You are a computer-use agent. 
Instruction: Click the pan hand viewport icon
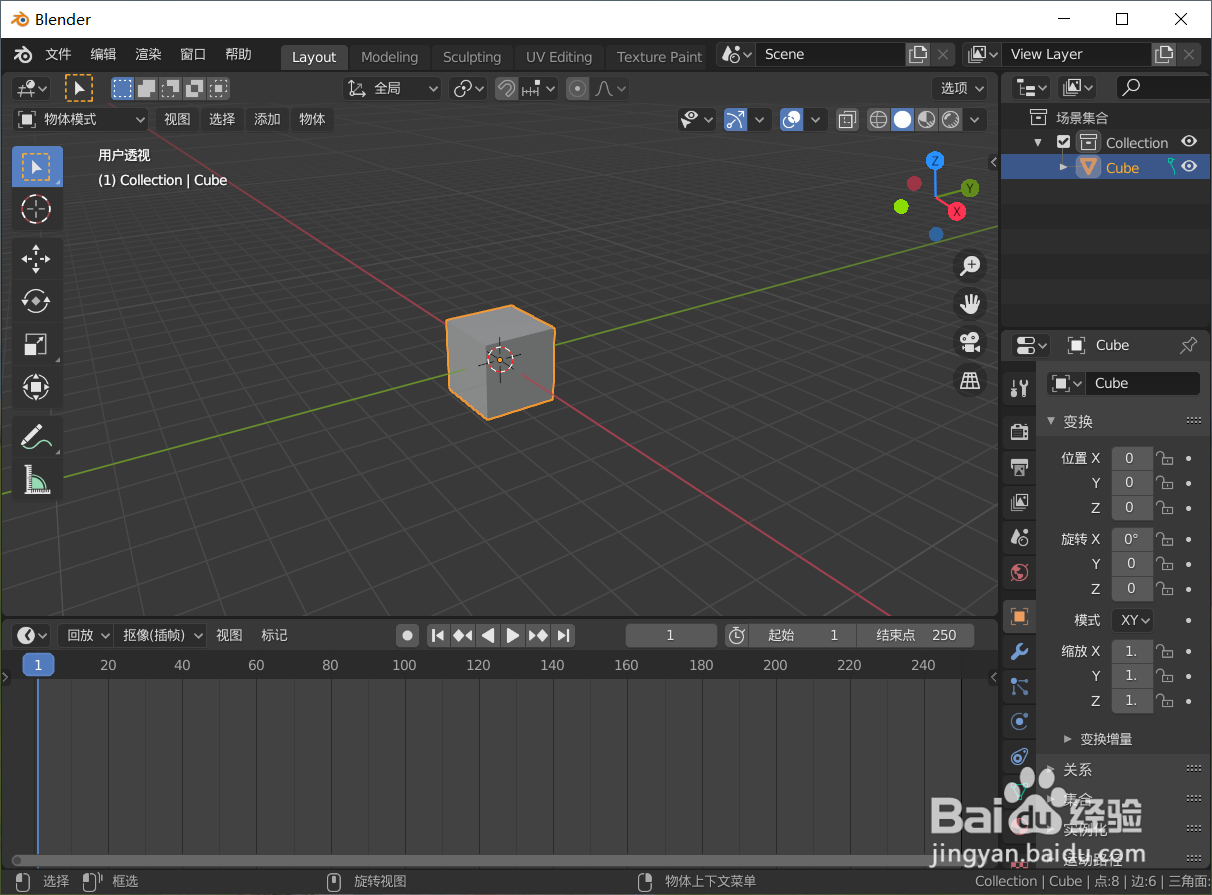tap(969, 303)
